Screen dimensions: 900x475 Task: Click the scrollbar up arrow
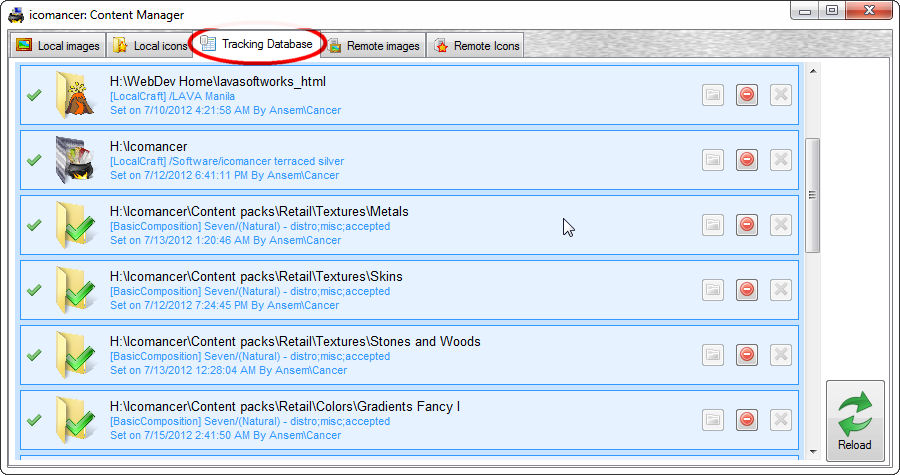tap(812, 72)
